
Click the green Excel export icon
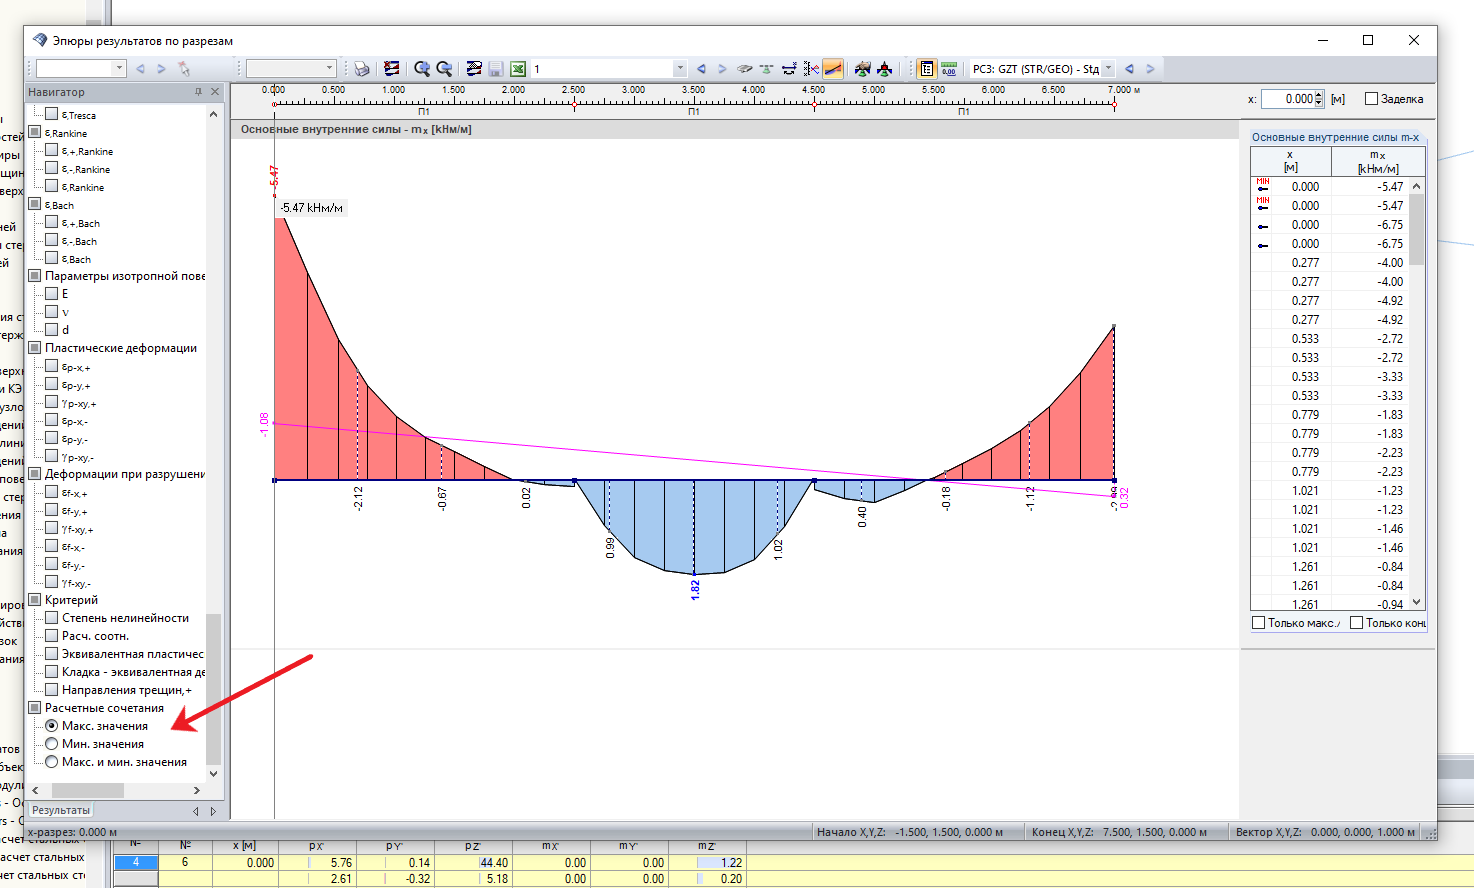518,69
